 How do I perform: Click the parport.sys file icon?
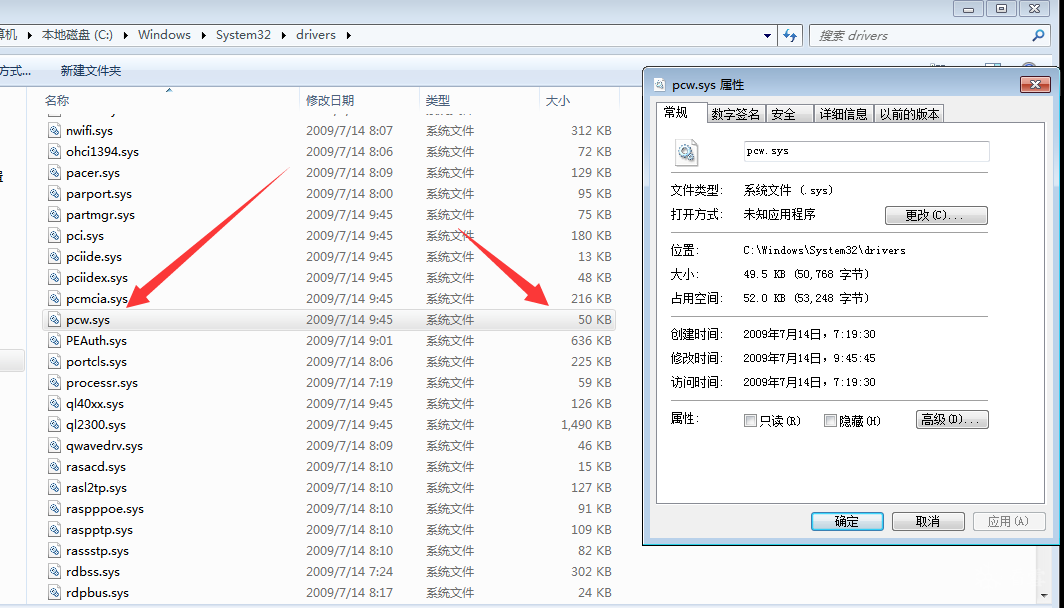[54, 193]
